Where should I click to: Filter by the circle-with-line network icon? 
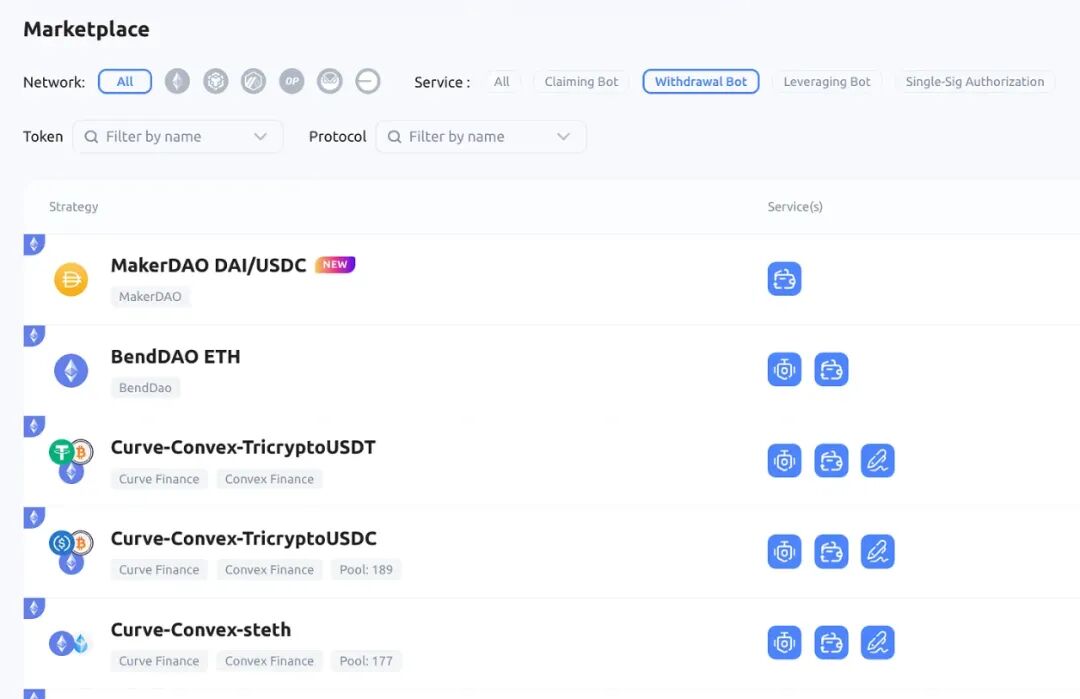point(368,81)
